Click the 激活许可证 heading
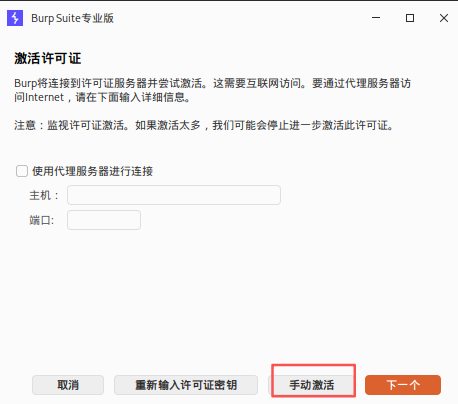The height and width of the screenshot is (404, 458). click(x=48, y=58)
